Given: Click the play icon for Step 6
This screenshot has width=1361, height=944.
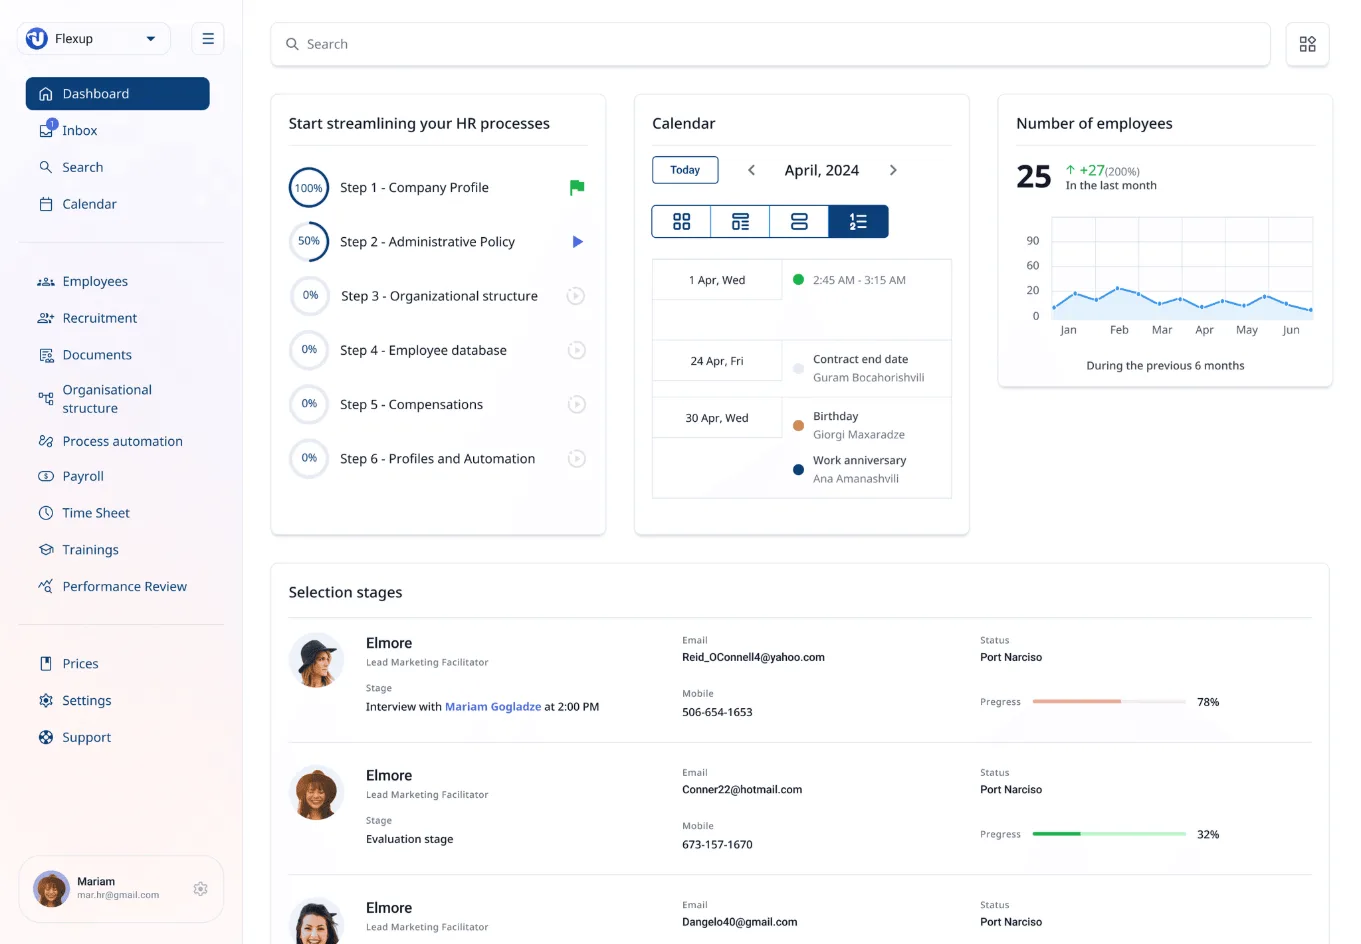Looking at the screenshot, I should tap(576, 459).
